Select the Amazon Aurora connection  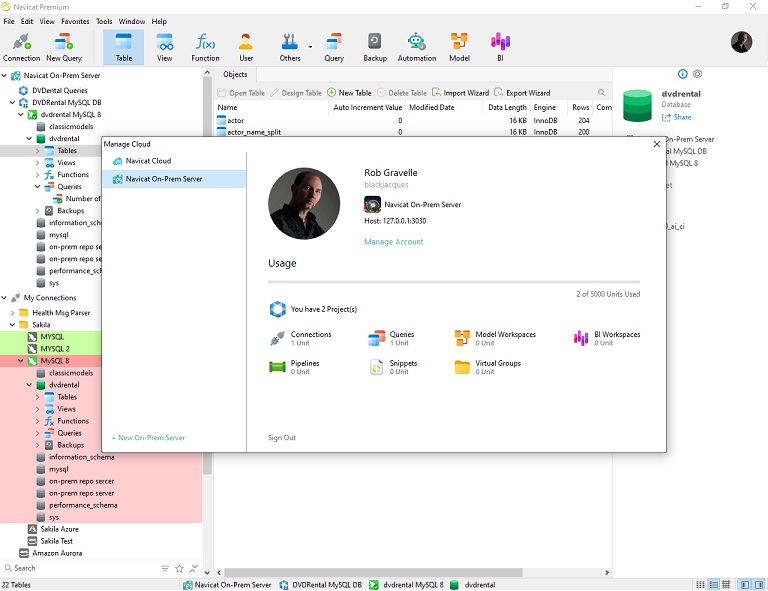57,553
